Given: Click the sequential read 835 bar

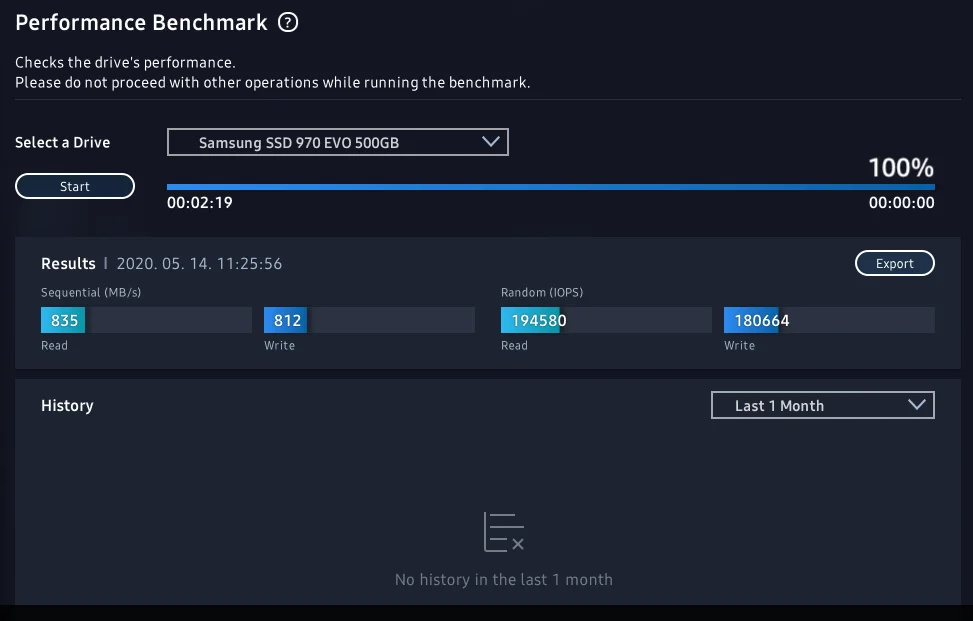Looking at the screenshot, I should (64, 321).
